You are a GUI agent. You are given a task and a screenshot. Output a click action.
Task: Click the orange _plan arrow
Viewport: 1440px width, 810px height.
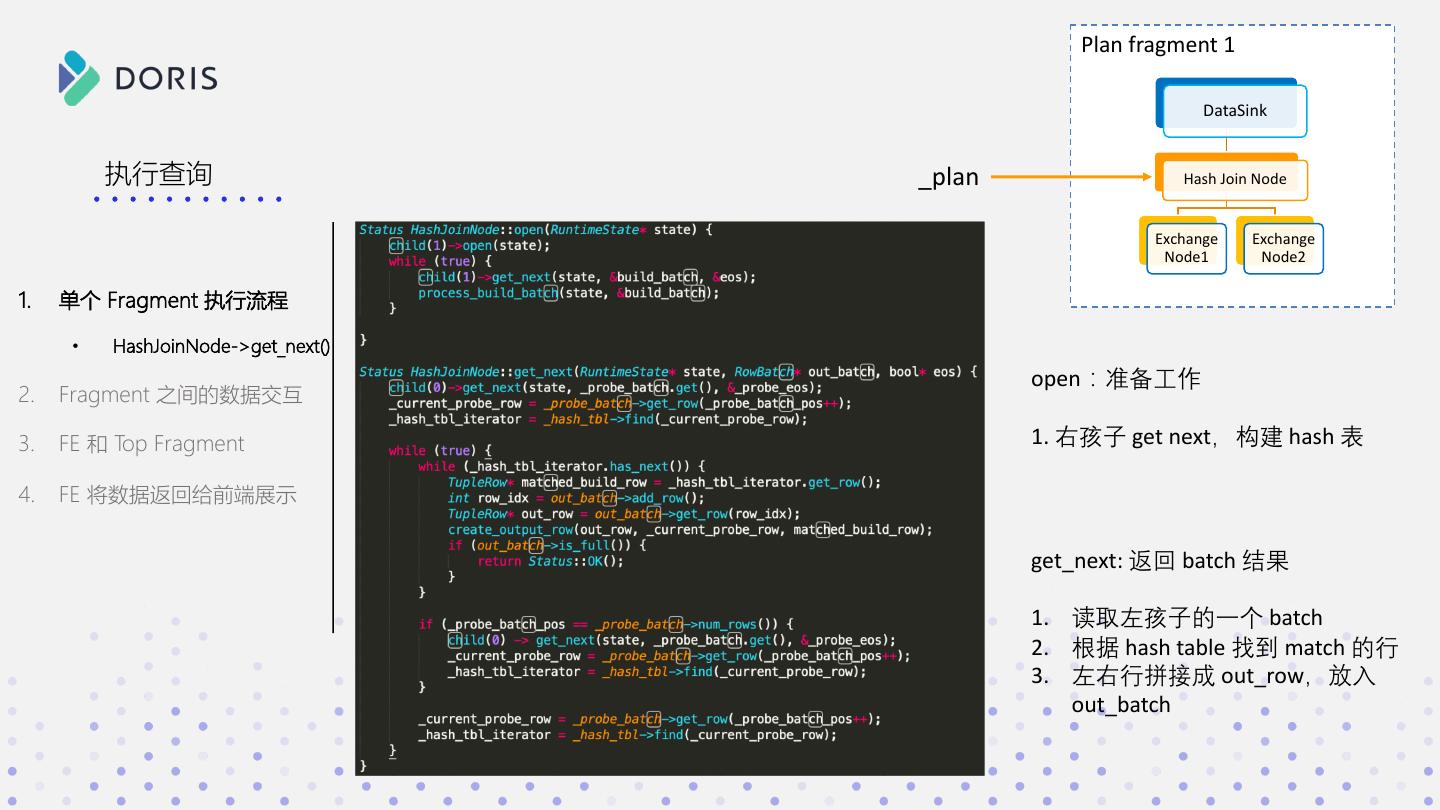pyautogui.click(x=1070, y=178)
